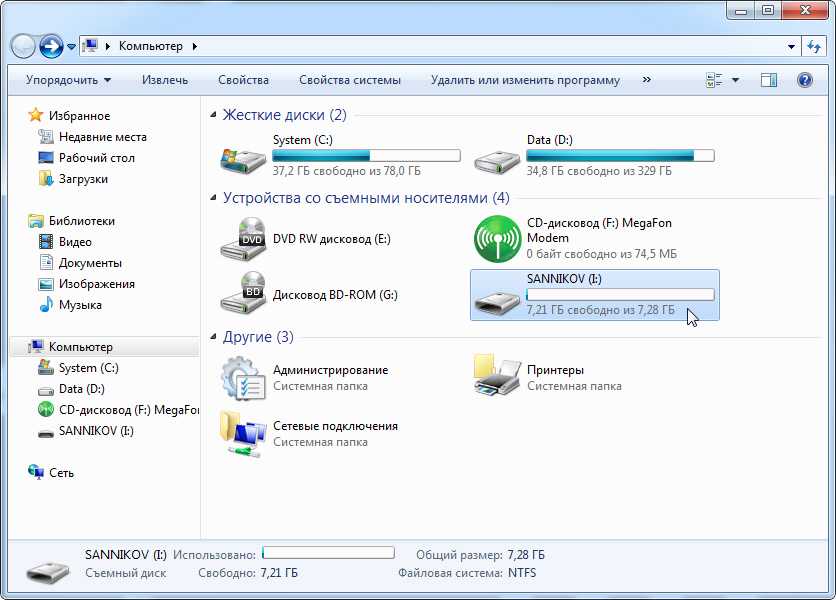Screen dimensions: 836x600
Task: Click the Изображения library icon
Action: (46, 284)
